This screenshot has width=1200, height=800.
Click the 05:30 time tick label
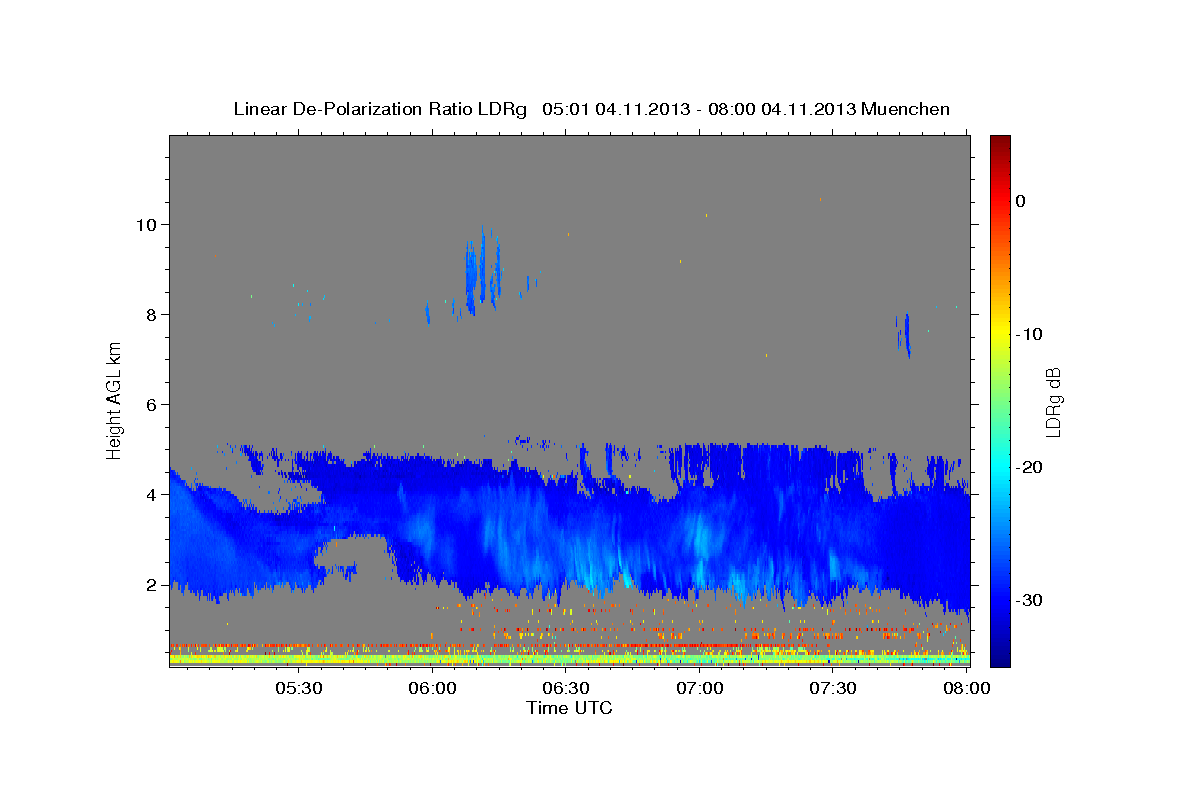[x=299, y=689]
